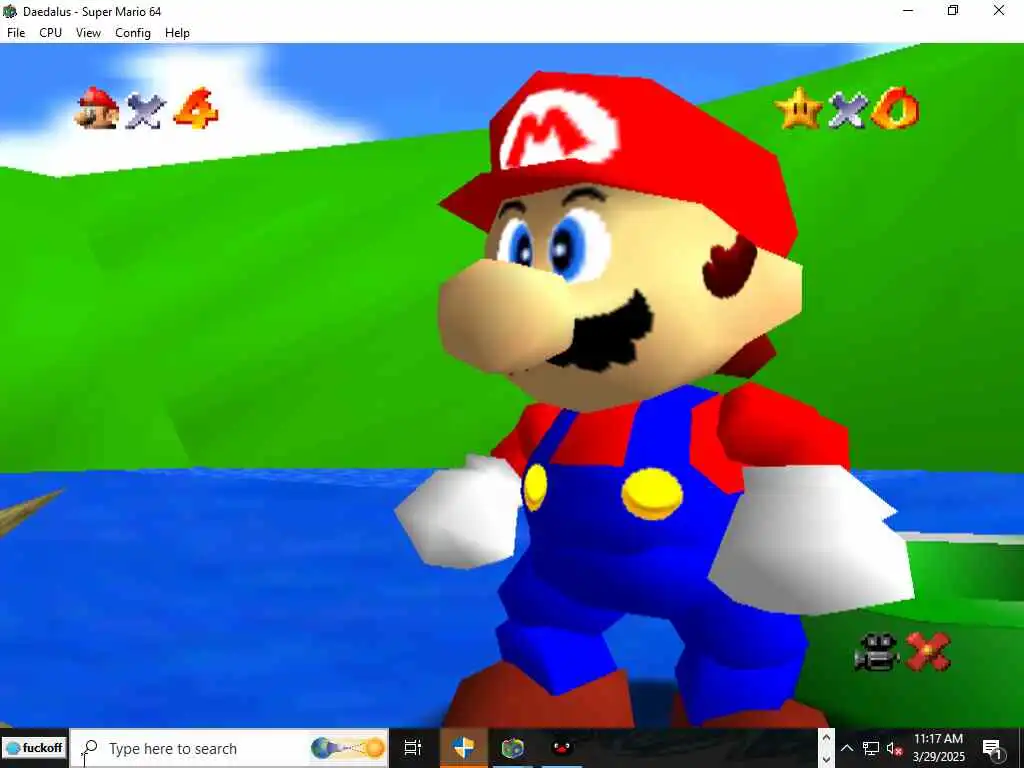Screen dimensions: 1024x768
Task: Open the View menu
Action: tap(88, 33)
